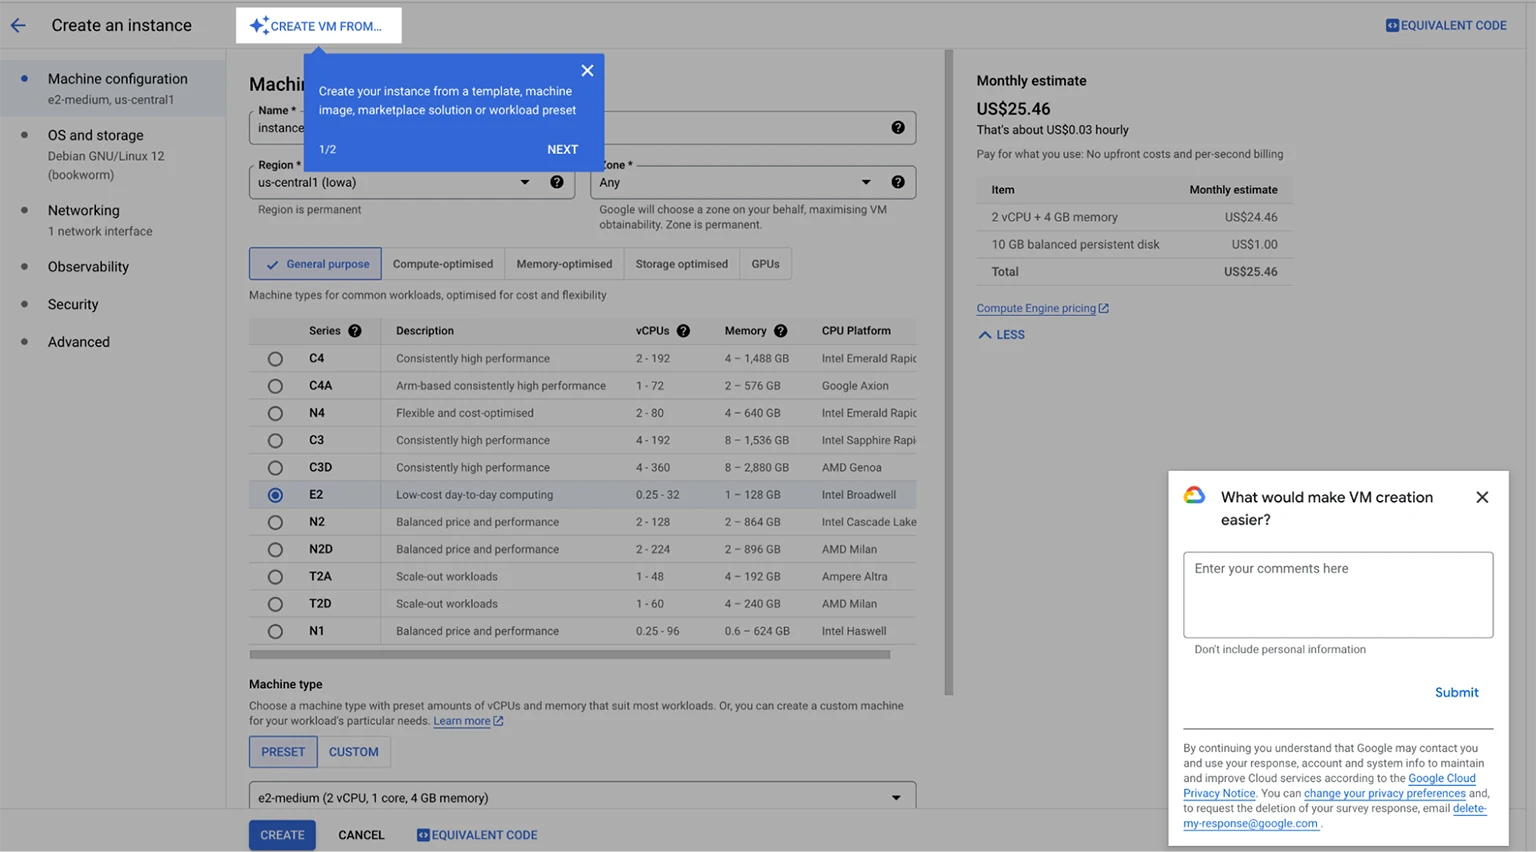Switch to the General purpose tab

click(x=315, y=264)
